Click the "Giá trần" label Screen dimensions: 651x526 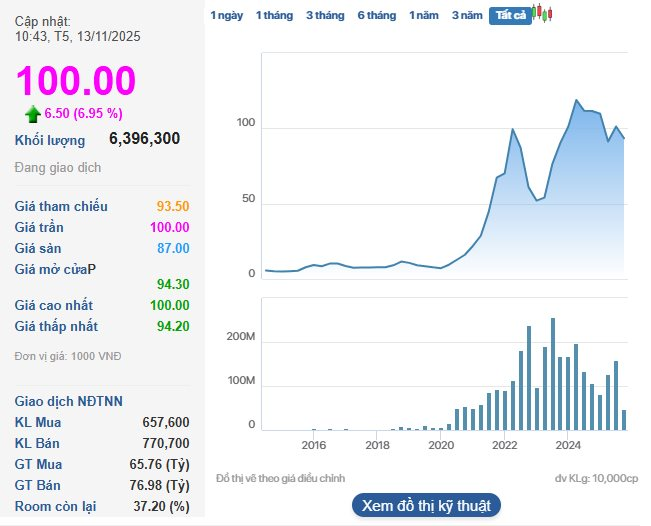pos(42,227)
